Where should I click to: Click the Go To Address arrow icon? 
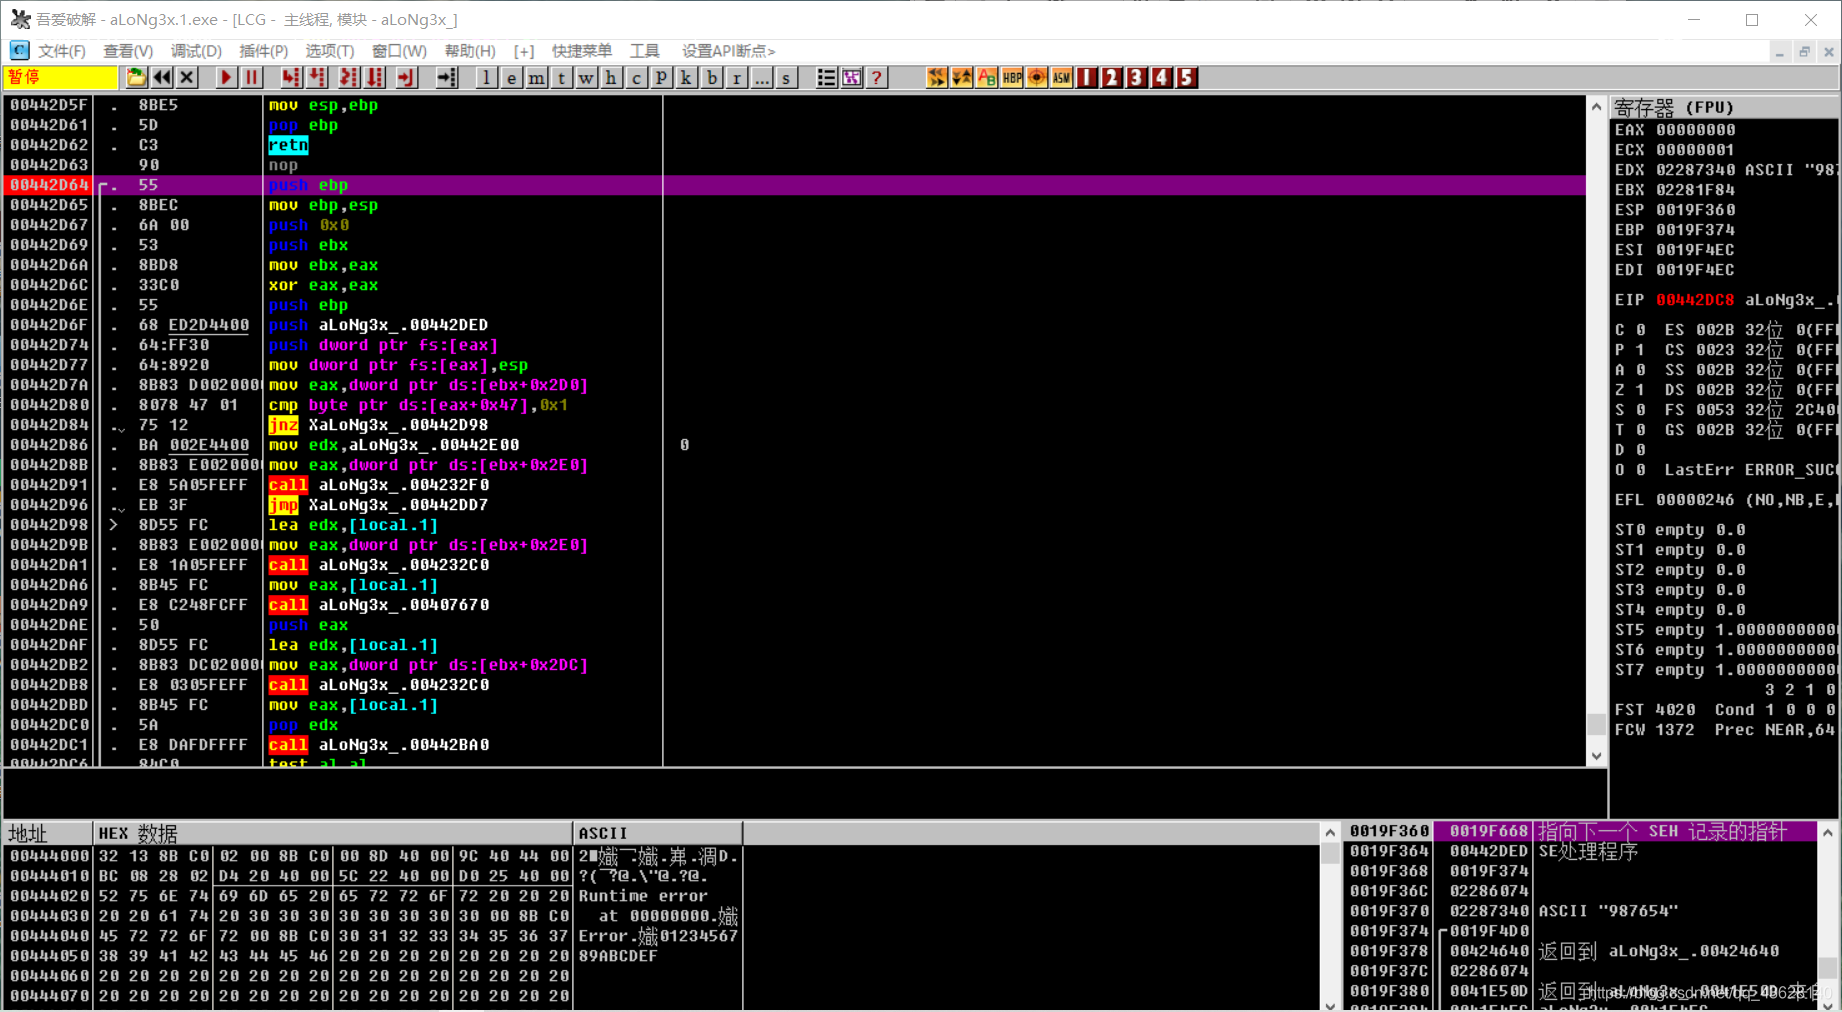pyautogui.click(x=447, y=78)
